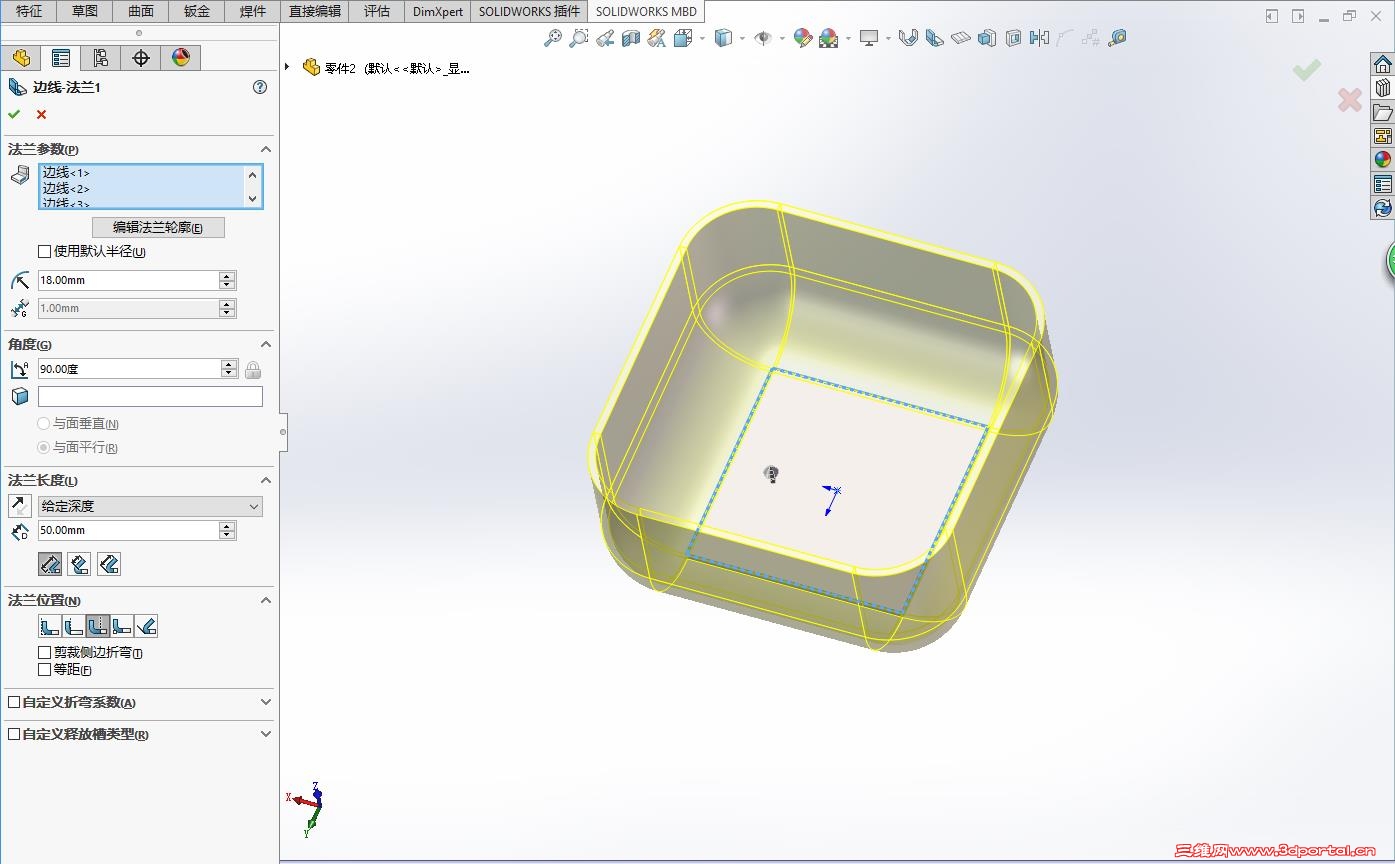
Task: Select outer virtual sharp length reference
Action: 50,565
